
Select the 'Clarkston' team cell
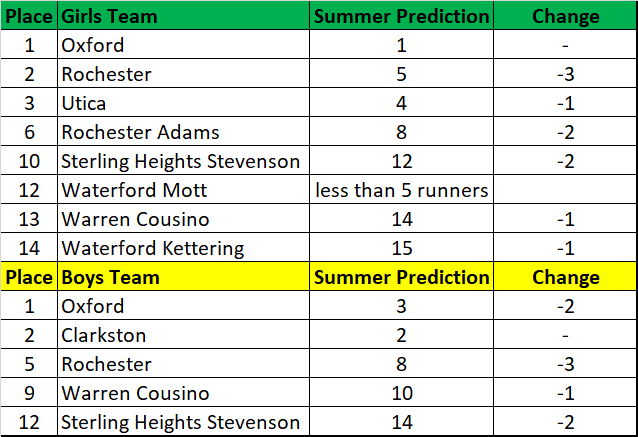click(x=104, y=335)
